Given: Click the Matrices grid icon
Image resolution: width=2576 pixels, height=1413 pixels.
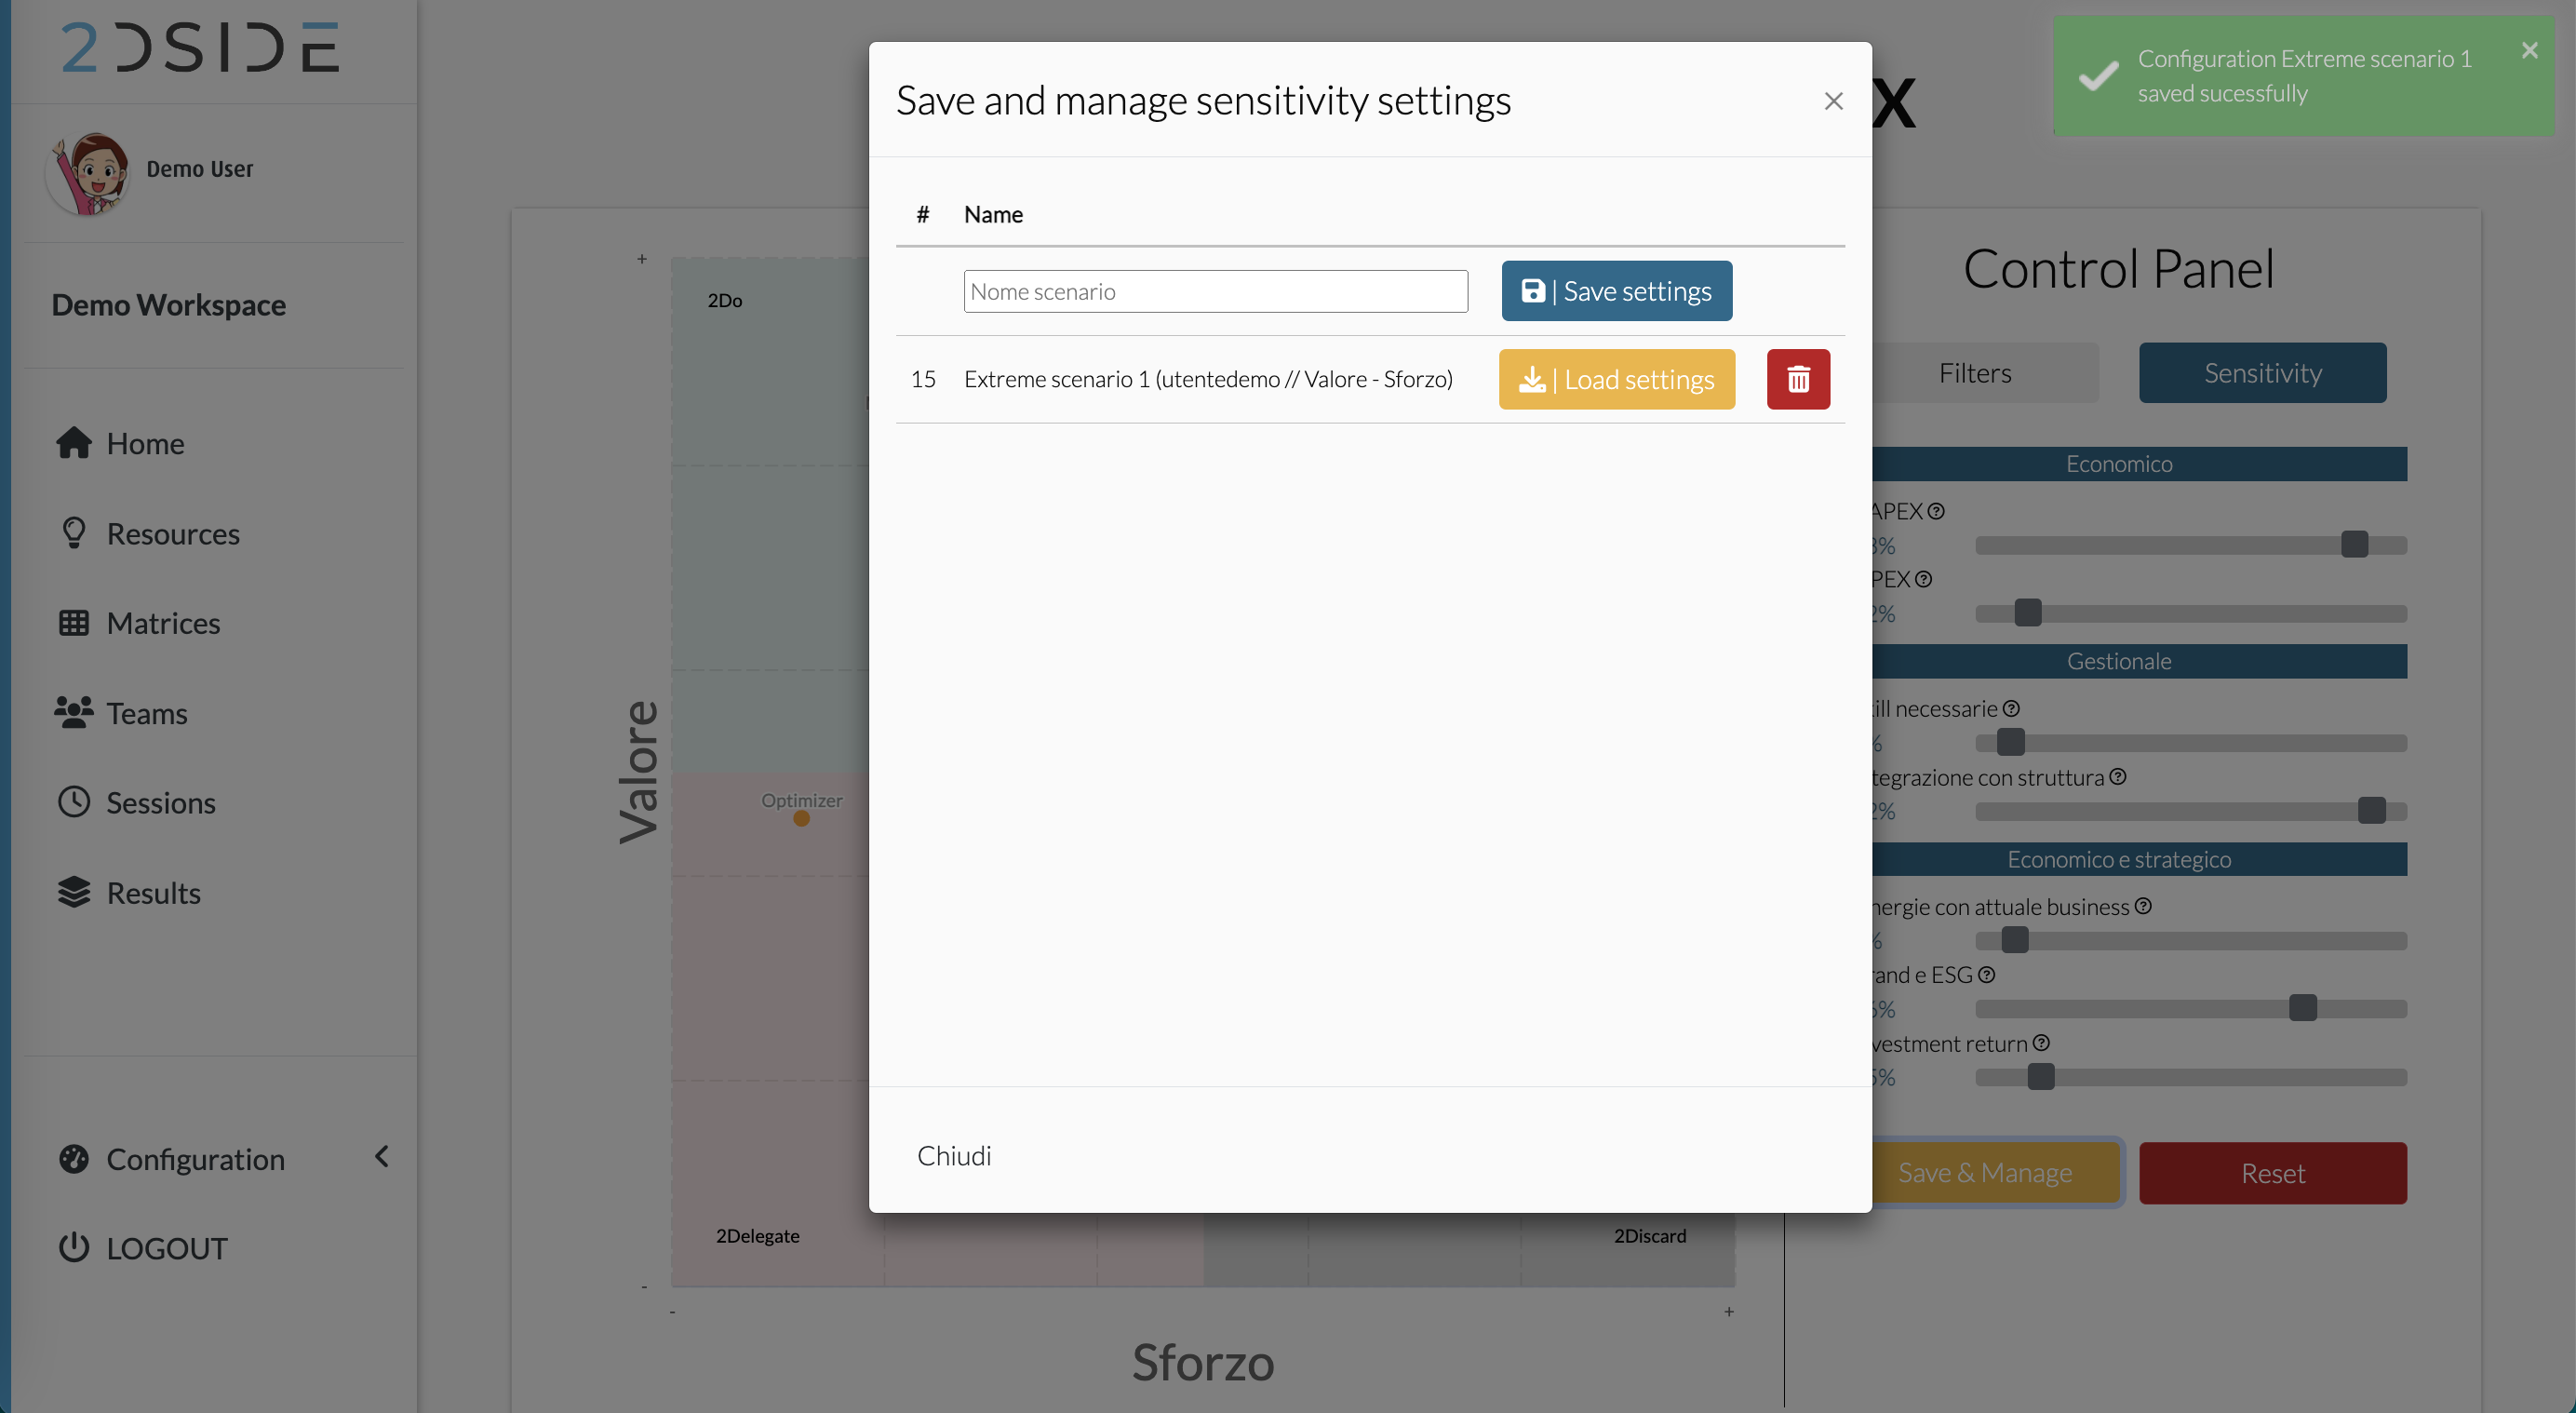Looking at the screenshot, I should coord(74,622).
